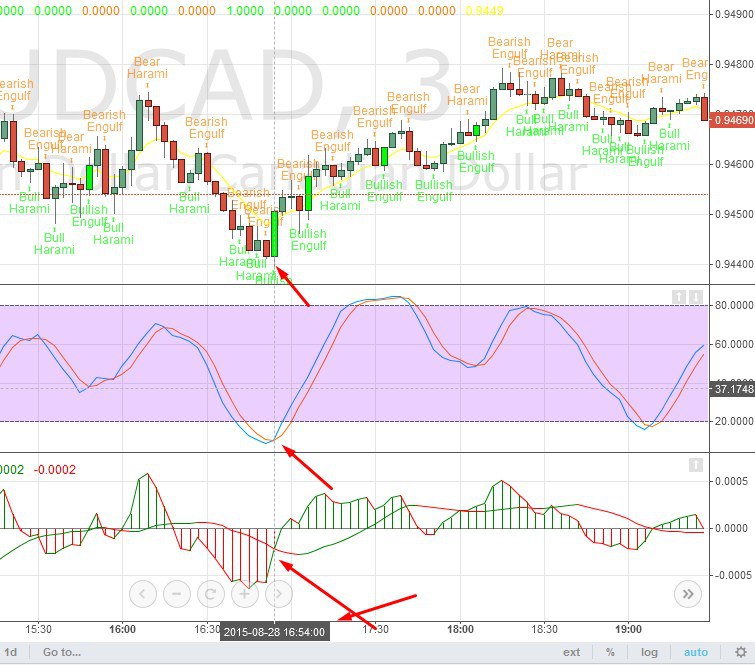Screen dimensions: 755x665
Task: Click the 2015-08-28 16:54:00 time marker
Action: coord(275,632)
